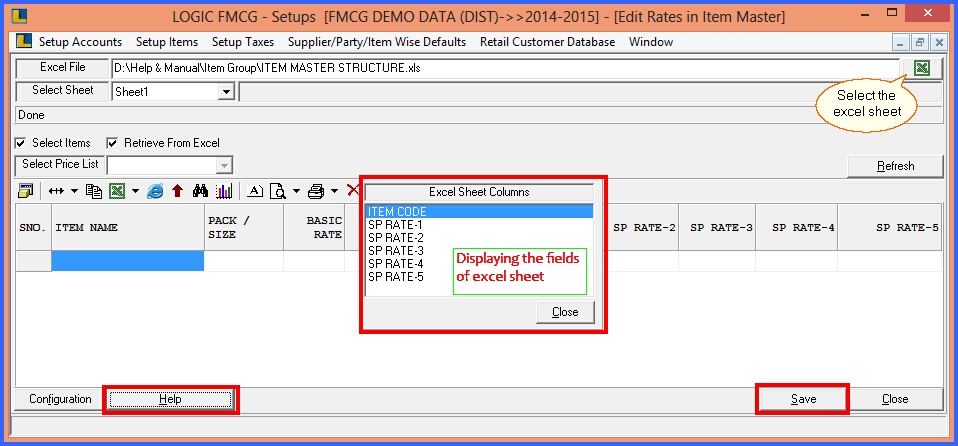Screen dimensions: 958x446
Task: Click the Select Price List label button
Action: point(60,164)
